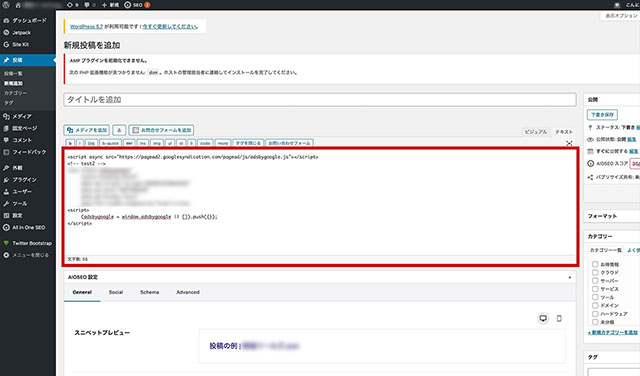Screen dimensions: 640x376
Task: Open タグ submenu under Posts
Action: tap(9, 103)
